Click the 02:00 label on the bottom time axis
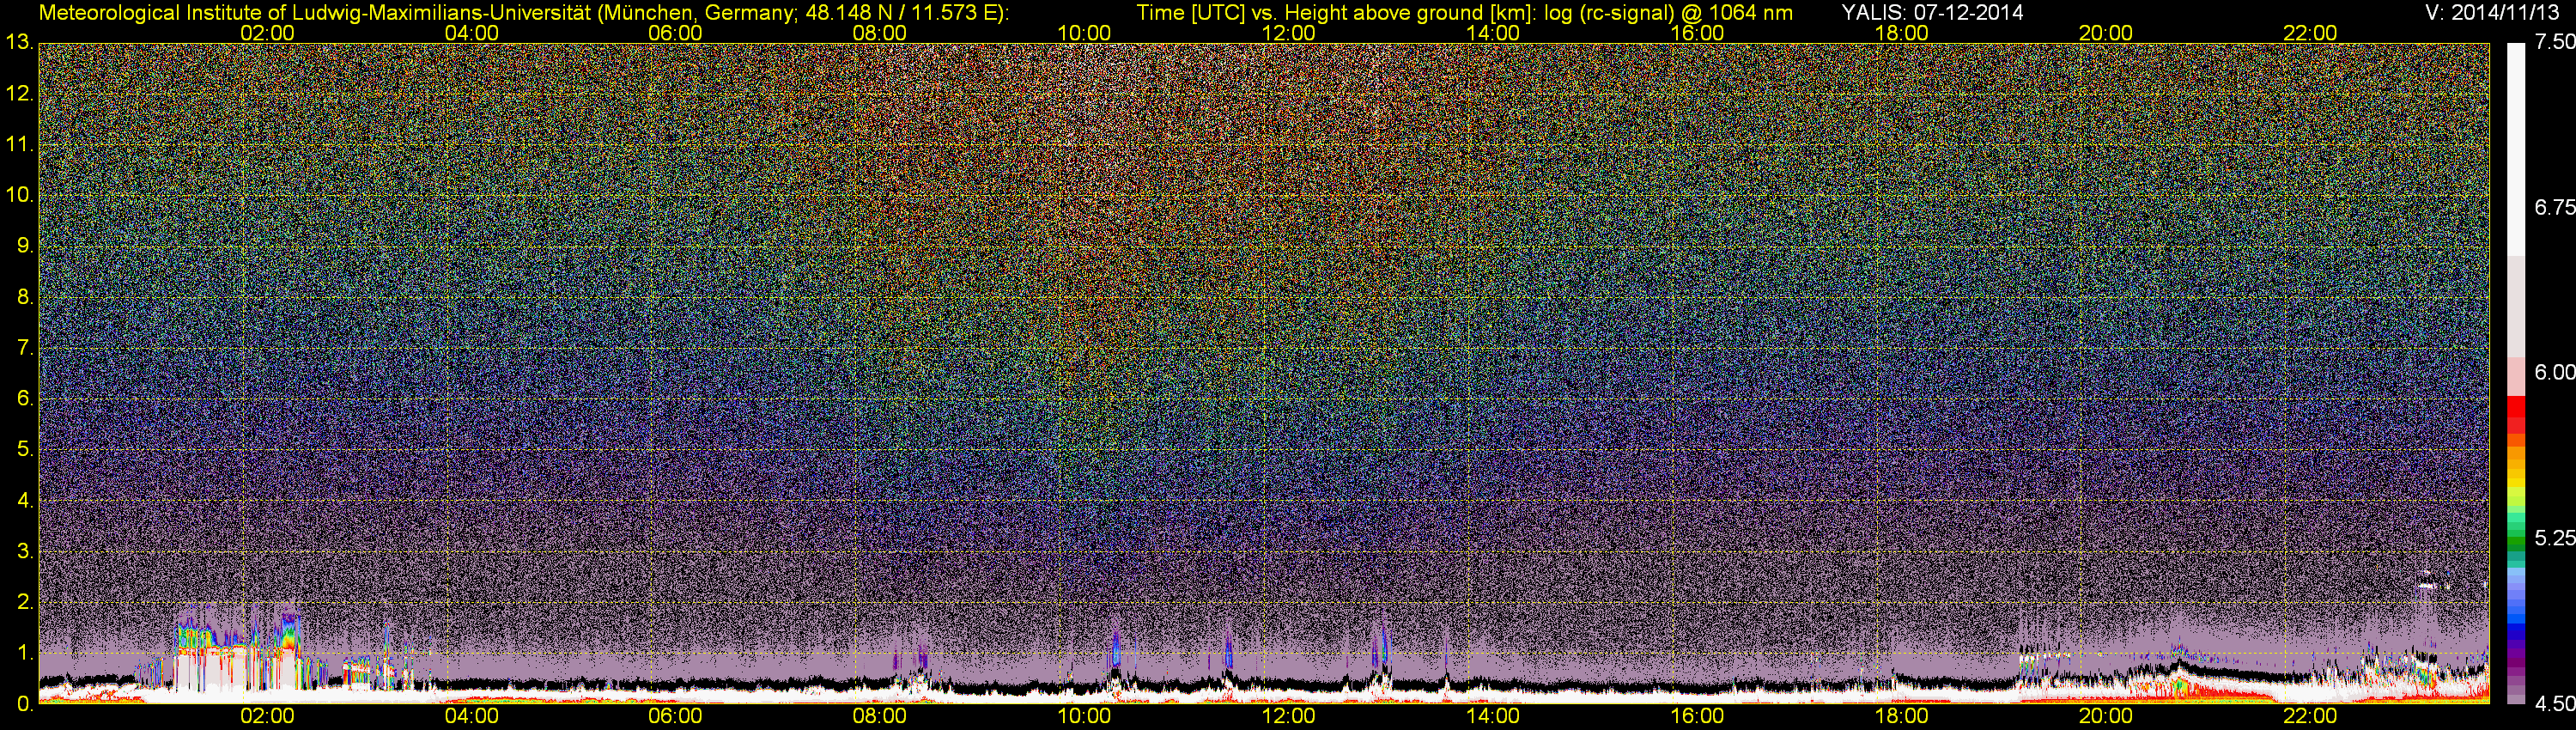The image size is (2576, 730). tap(267, 717)
